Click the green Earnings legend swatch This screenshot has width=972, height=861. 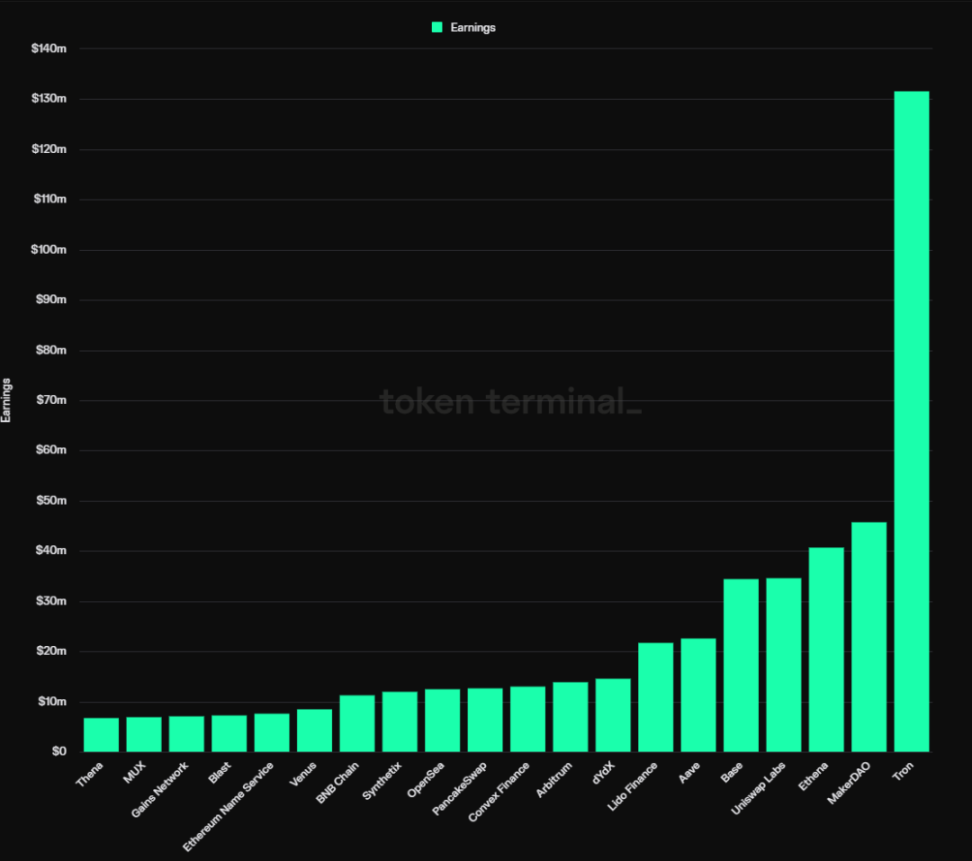coord(437,28)
